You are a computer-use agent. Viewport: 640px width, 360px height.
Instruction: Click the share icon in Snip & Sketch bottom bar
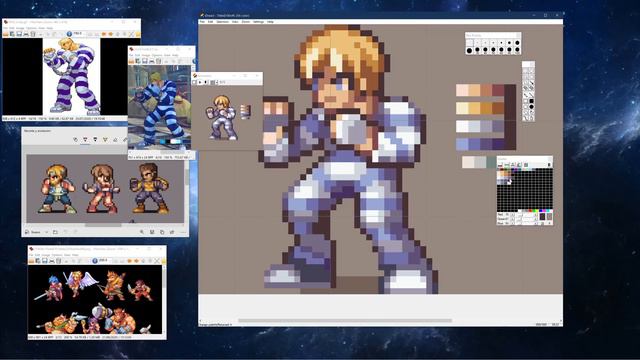(172, 232)
